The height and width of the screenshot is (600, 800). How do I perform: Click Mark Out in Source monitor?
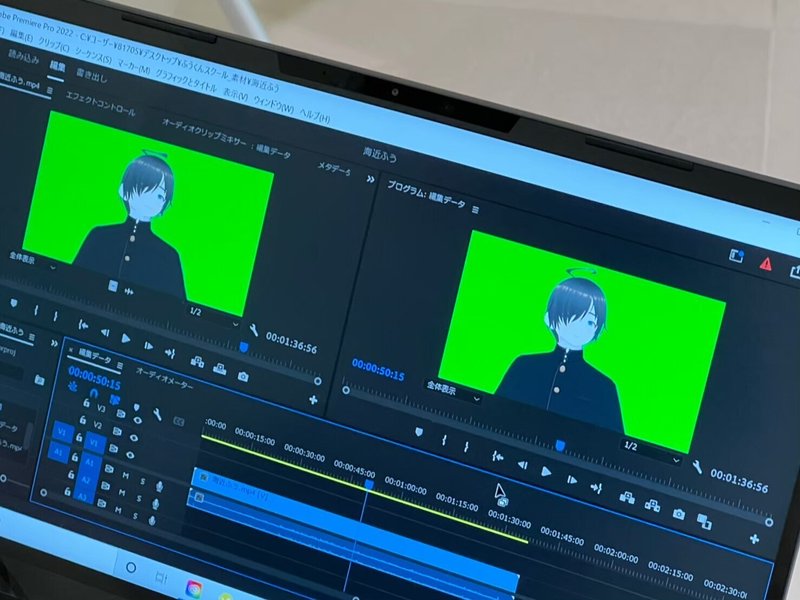(55, 316)
